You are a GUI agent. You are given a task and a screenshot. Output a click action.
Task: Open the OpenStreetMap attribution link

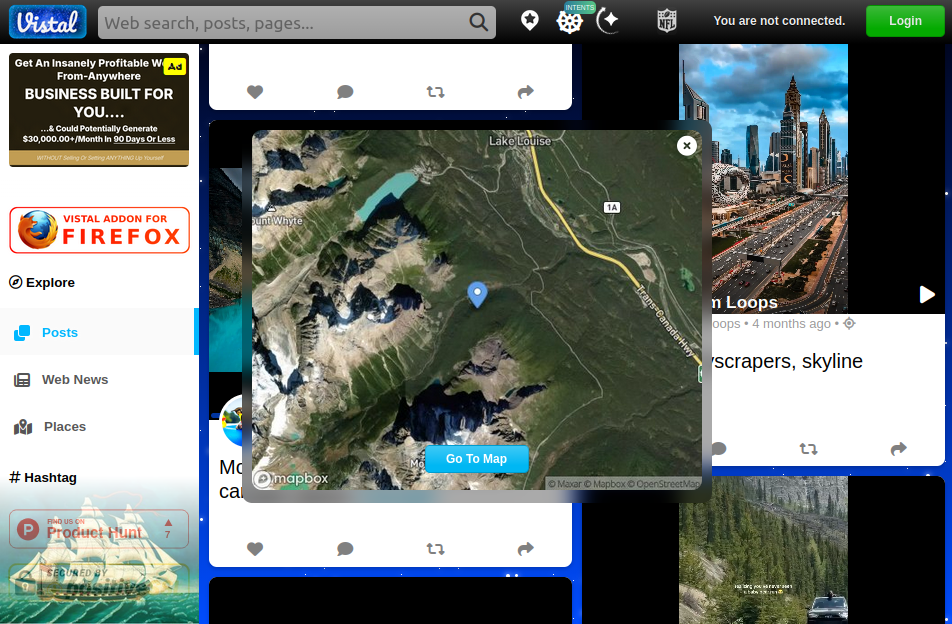click(x=668, y=483)
